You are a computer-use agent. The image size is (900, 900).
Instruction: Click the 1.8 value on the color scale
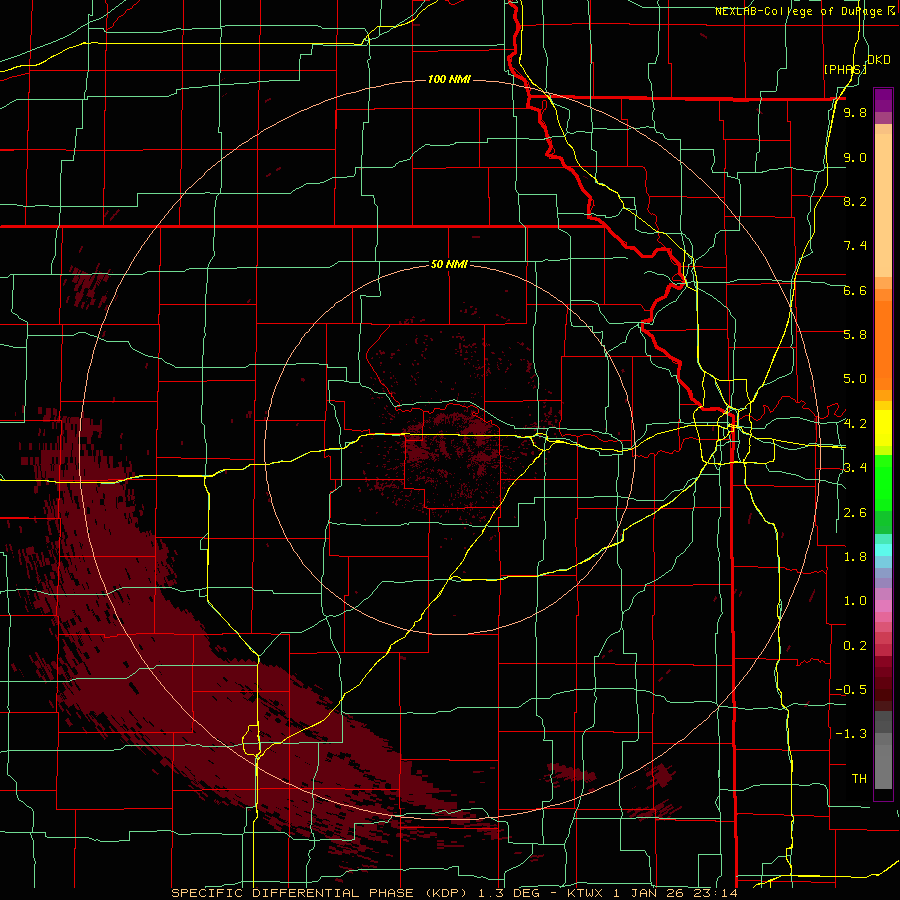click(855, 557)
